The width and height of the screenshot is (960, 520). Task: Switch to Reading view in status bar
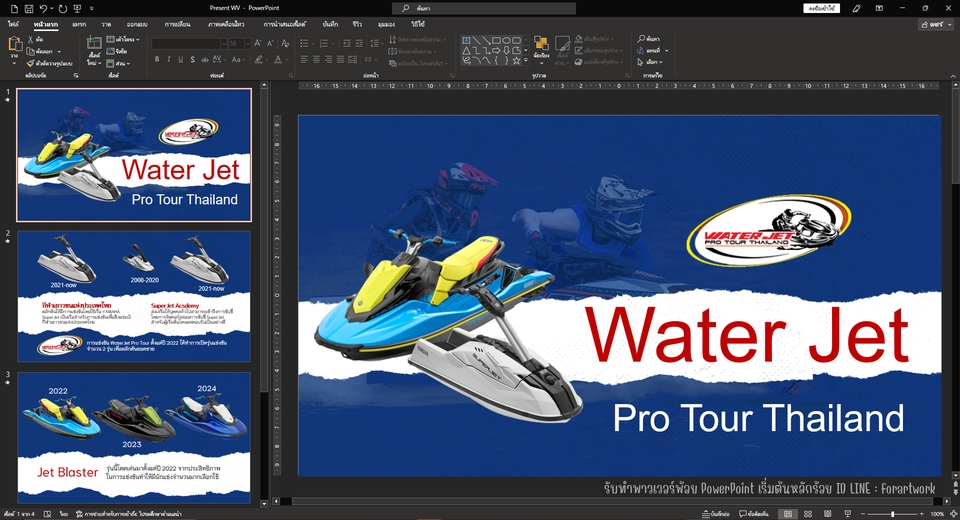(x=828, y=514)
